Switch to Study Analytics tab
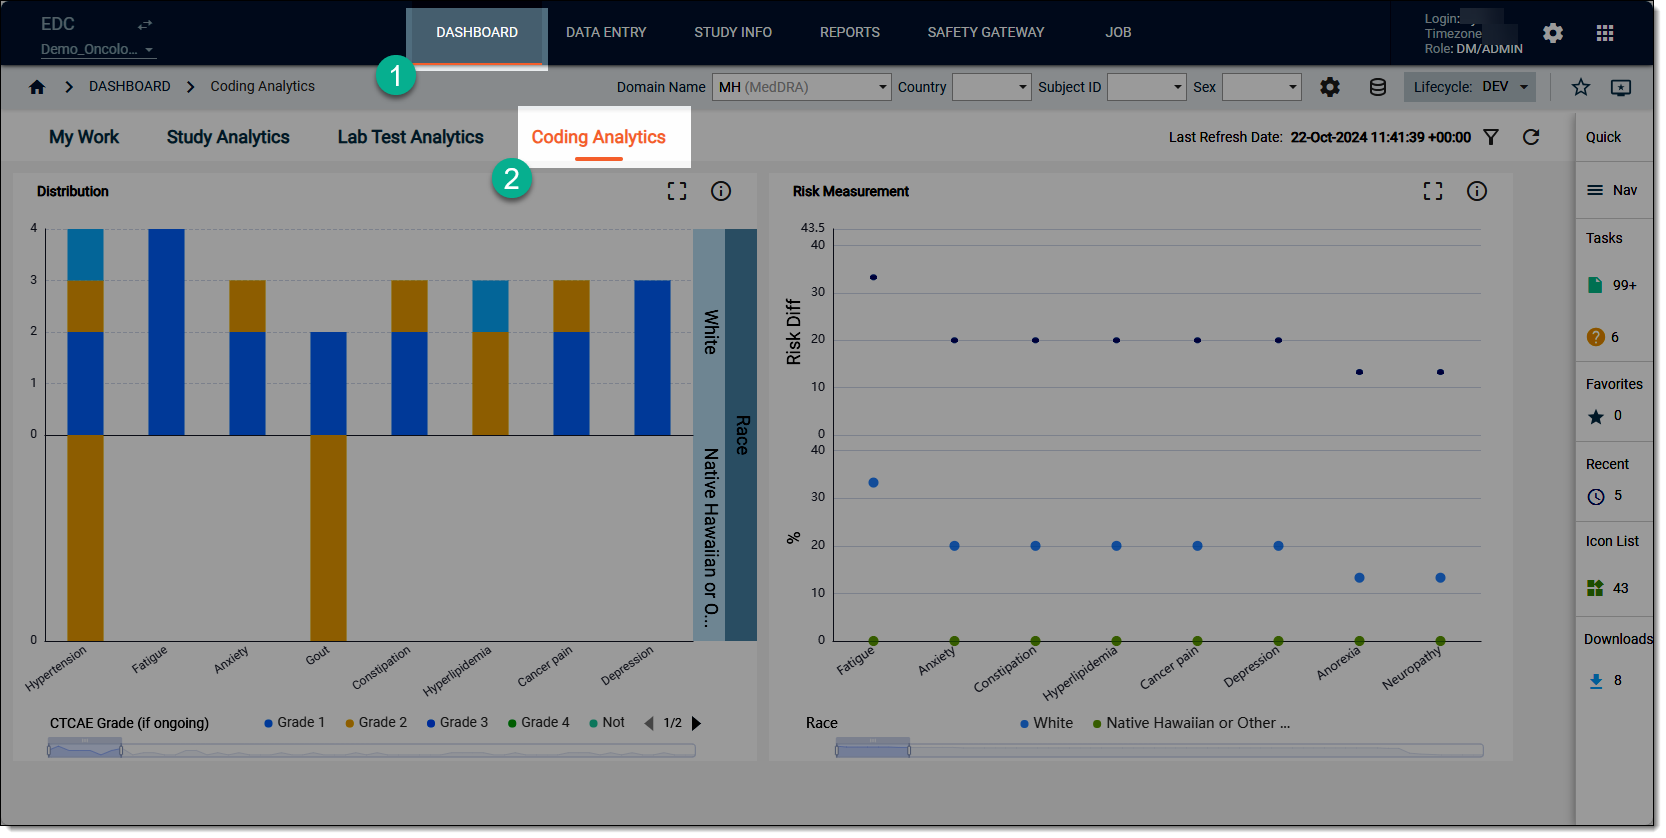 pos(228,137)
